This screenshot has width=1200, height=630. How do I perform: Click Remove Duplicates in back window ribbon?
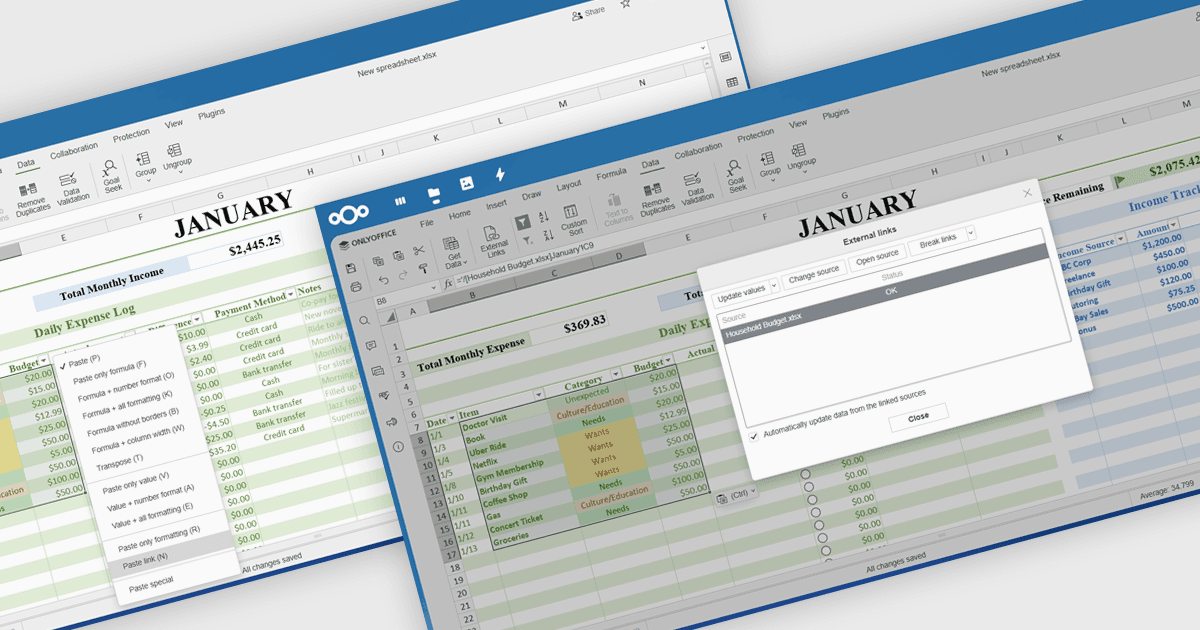click(31, 201)
